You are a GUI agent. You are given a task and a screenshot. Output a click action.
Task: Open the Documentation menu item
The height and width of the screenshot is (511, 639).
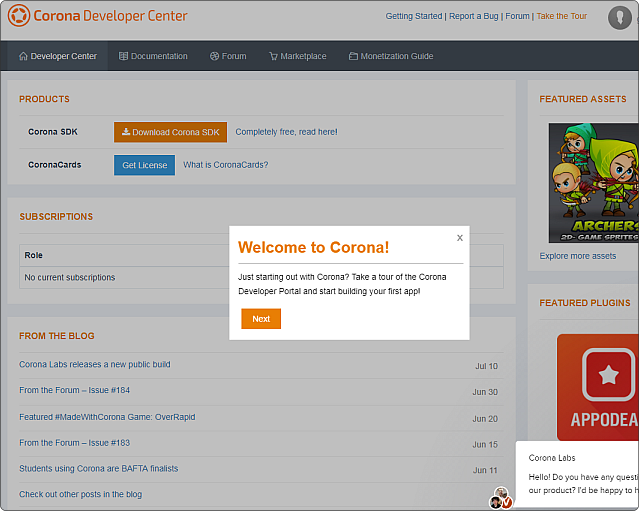[153, 56]
